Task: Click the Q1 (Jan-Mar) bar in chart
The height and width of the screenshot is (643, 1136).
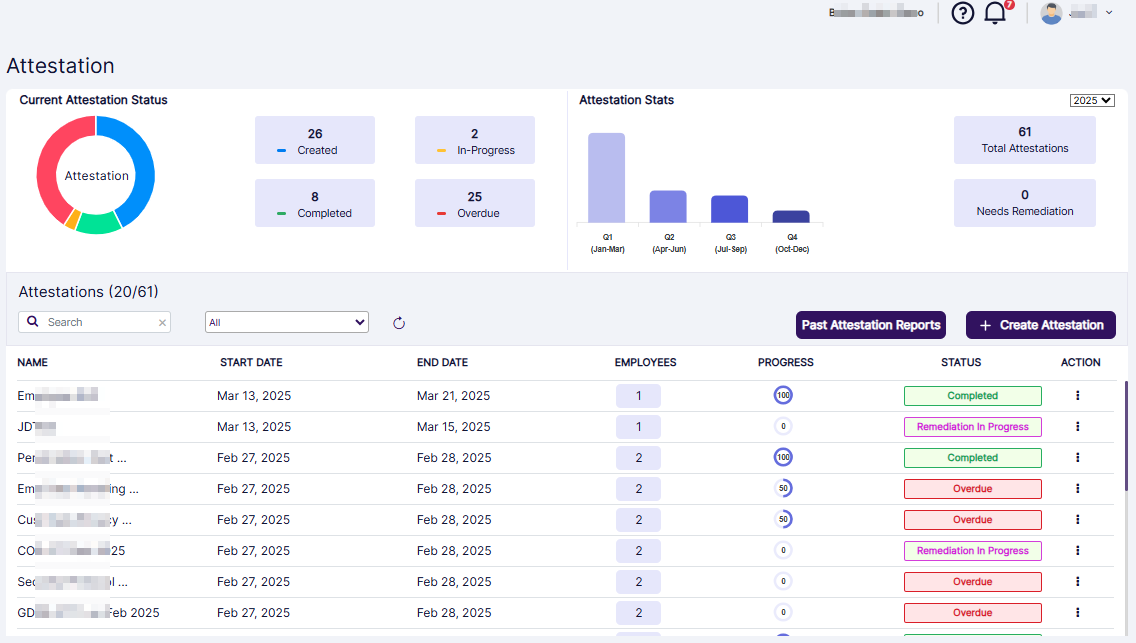Action: coord(606,178)
